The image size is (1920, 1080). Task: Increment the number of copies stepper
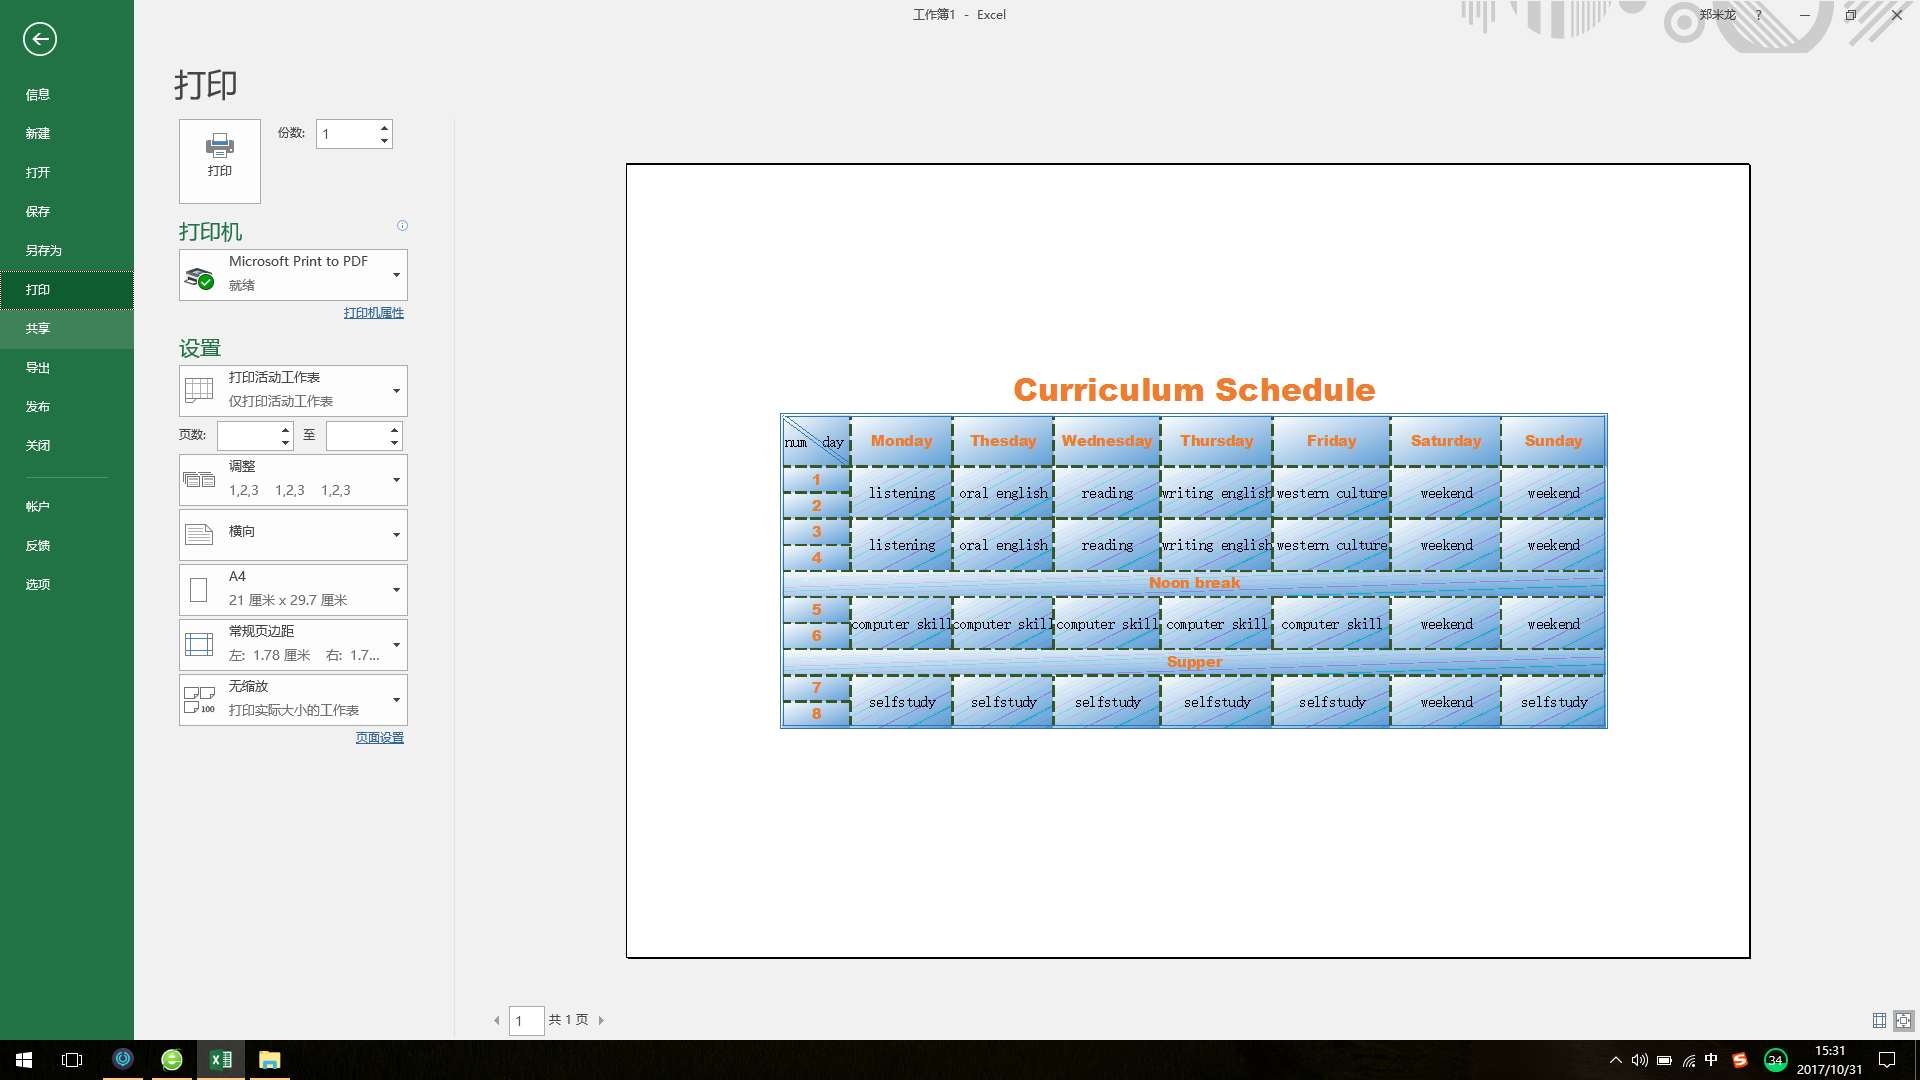pyautogui.click(x=384, y=127)
